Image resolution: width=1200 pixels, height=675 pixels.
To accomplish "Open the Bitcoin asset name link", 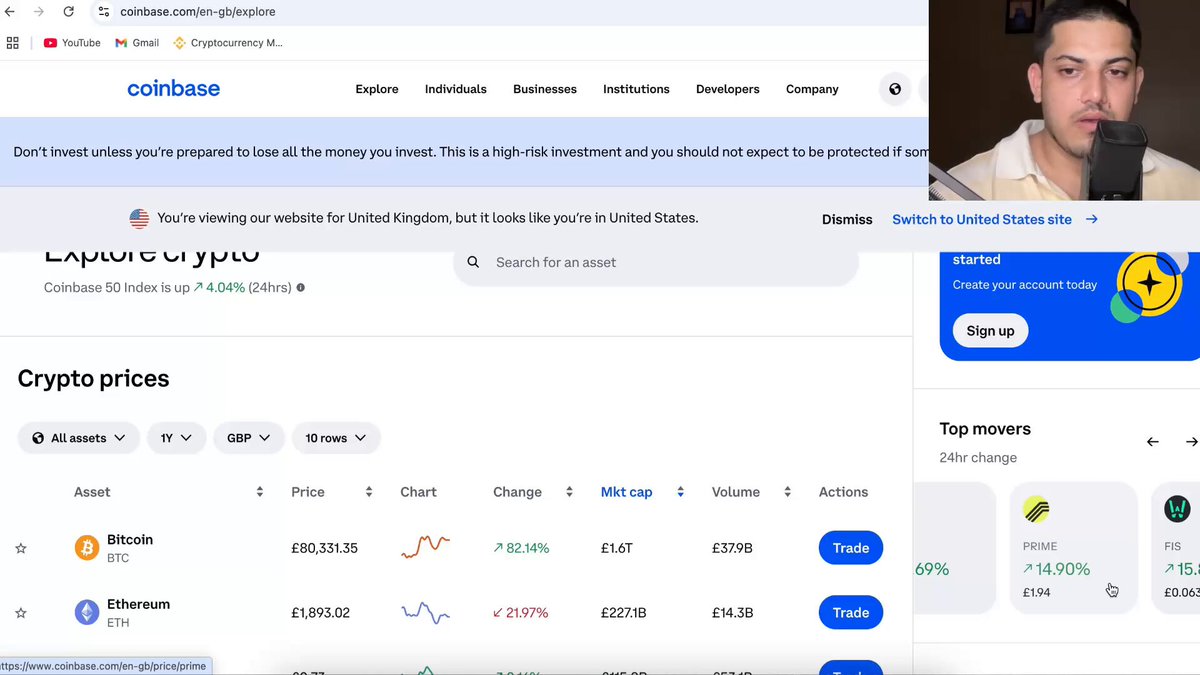I will pyautogui.click(x=130, y=540).
